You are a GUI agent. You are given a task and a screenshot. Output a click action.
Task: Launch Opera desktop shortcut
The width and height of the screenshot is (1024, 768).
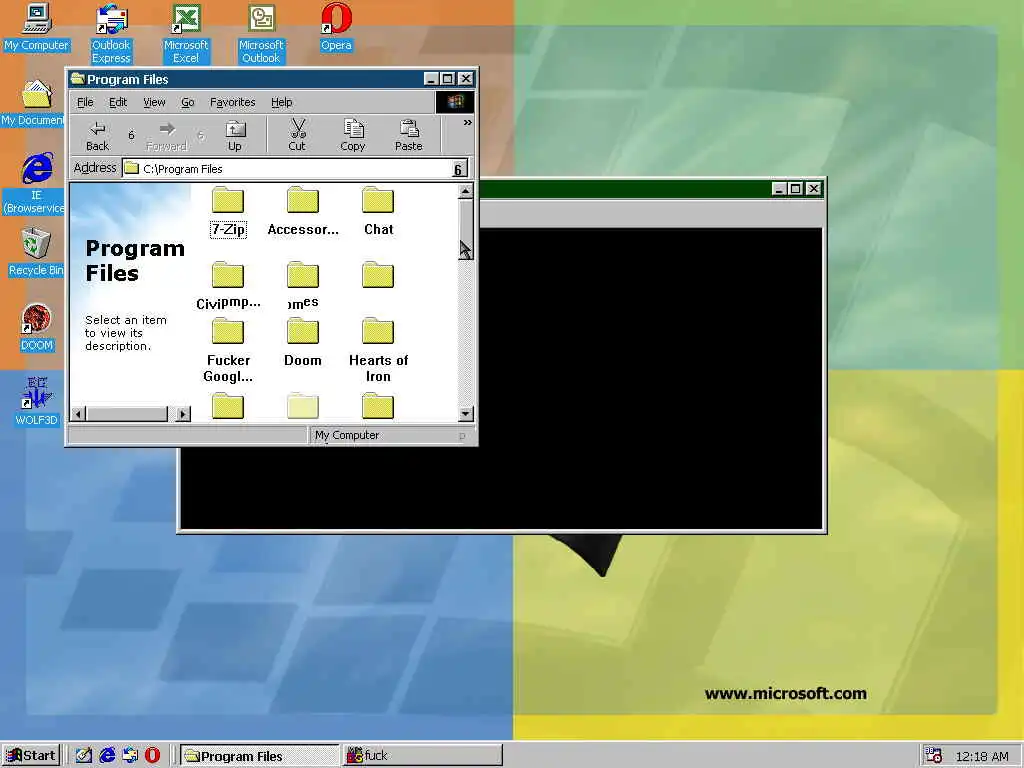click(x=336, y=27)
